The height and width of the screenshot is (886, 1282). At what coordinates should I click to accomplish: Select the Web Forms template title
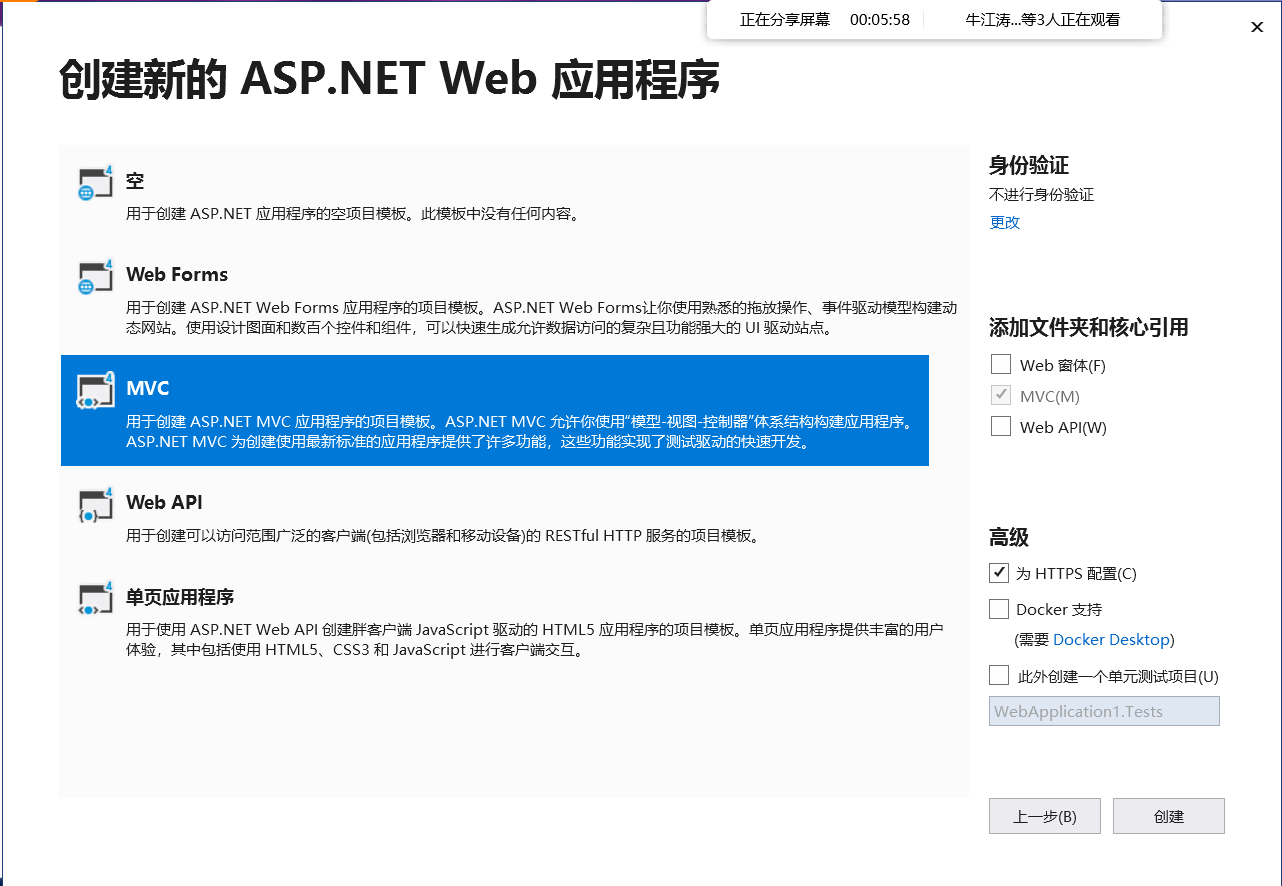(x=177, y=274)
